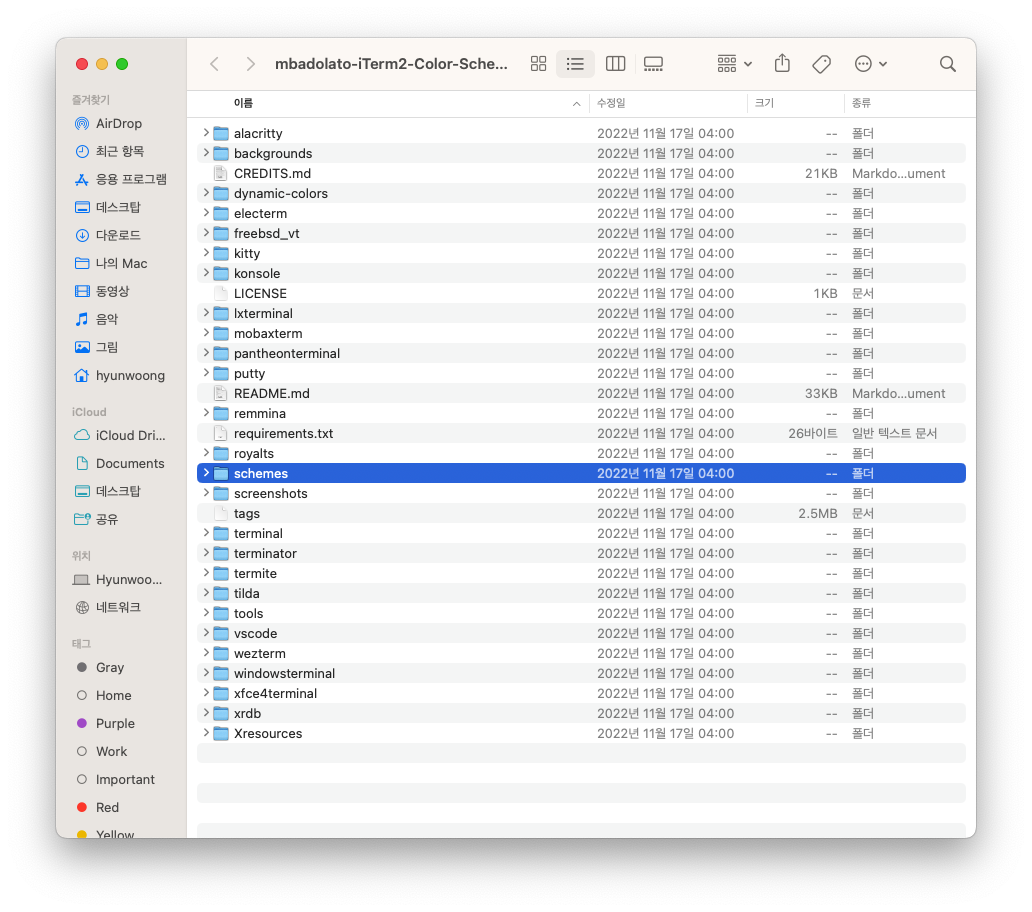The image size is (1032, 912).
Task: Expand the xrdb folder
Action: pos(206,713)
